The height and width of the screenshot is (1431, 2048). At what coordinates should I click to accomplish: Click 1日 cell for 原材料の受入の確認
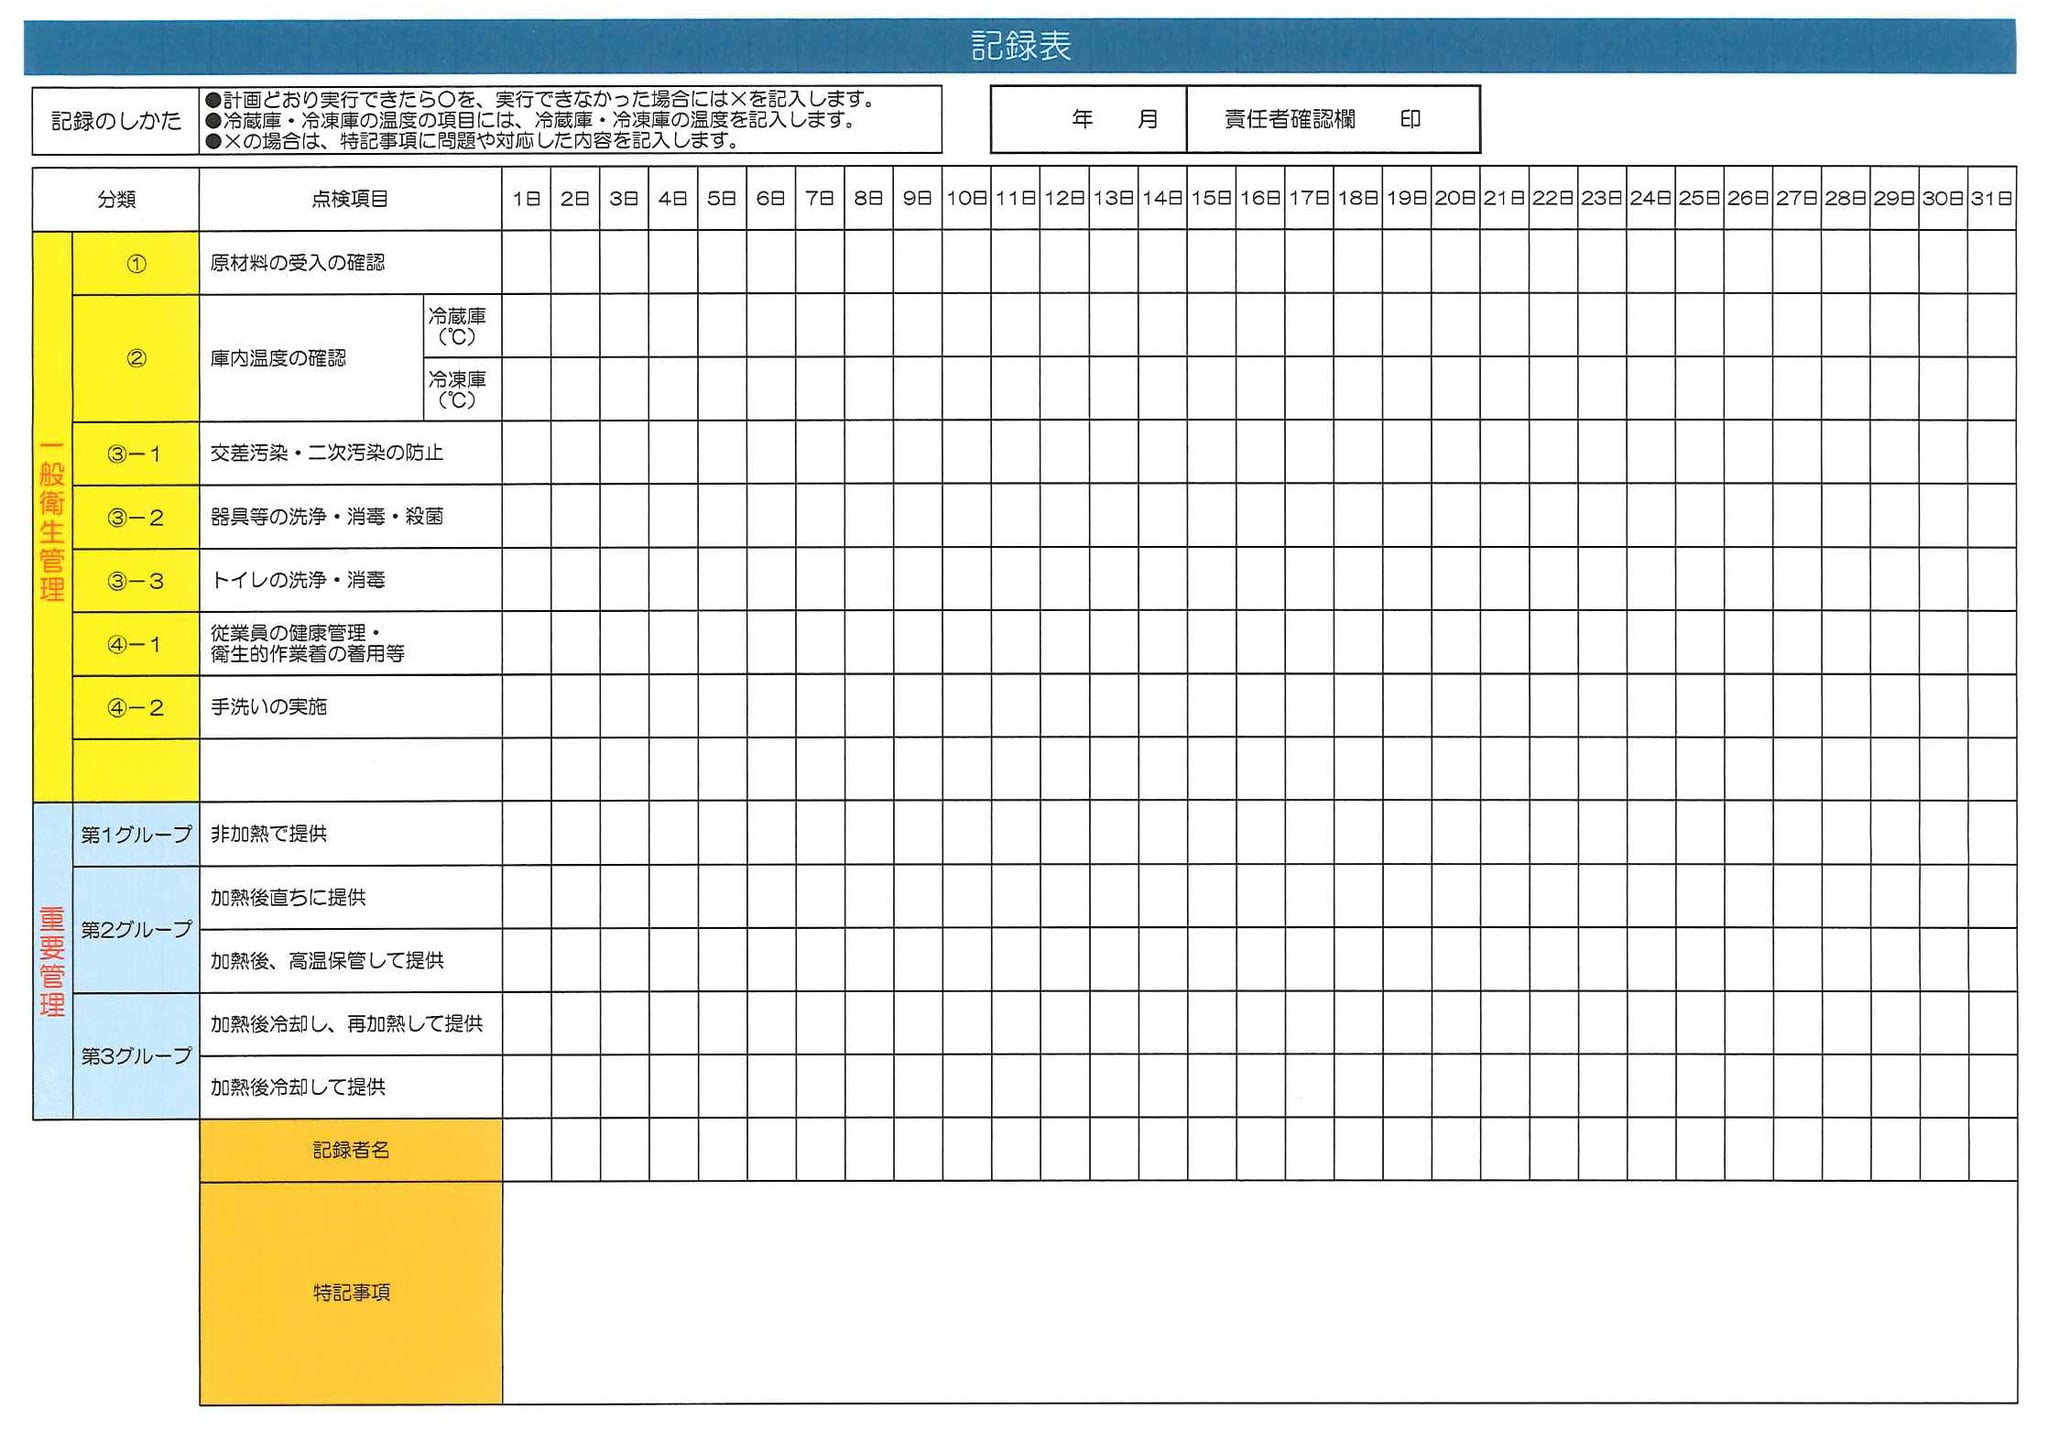pos(526,263)
